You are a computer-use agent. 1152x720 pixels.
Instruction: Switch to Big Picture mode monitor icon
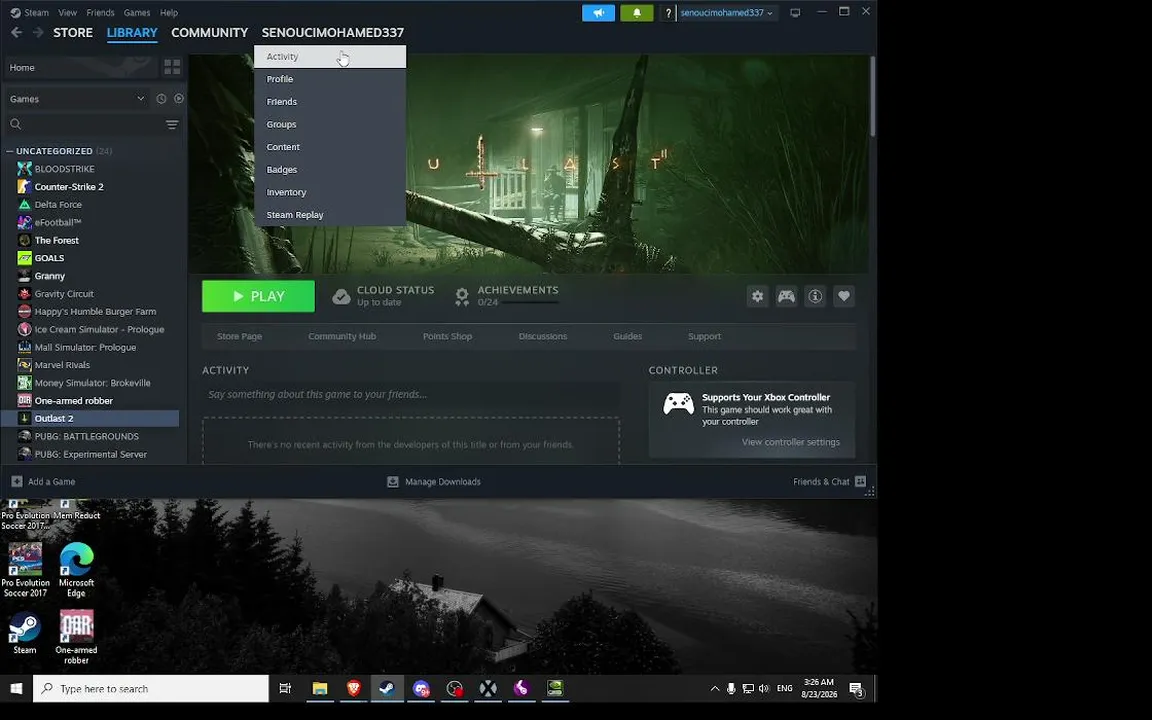(x=795, y=12)
